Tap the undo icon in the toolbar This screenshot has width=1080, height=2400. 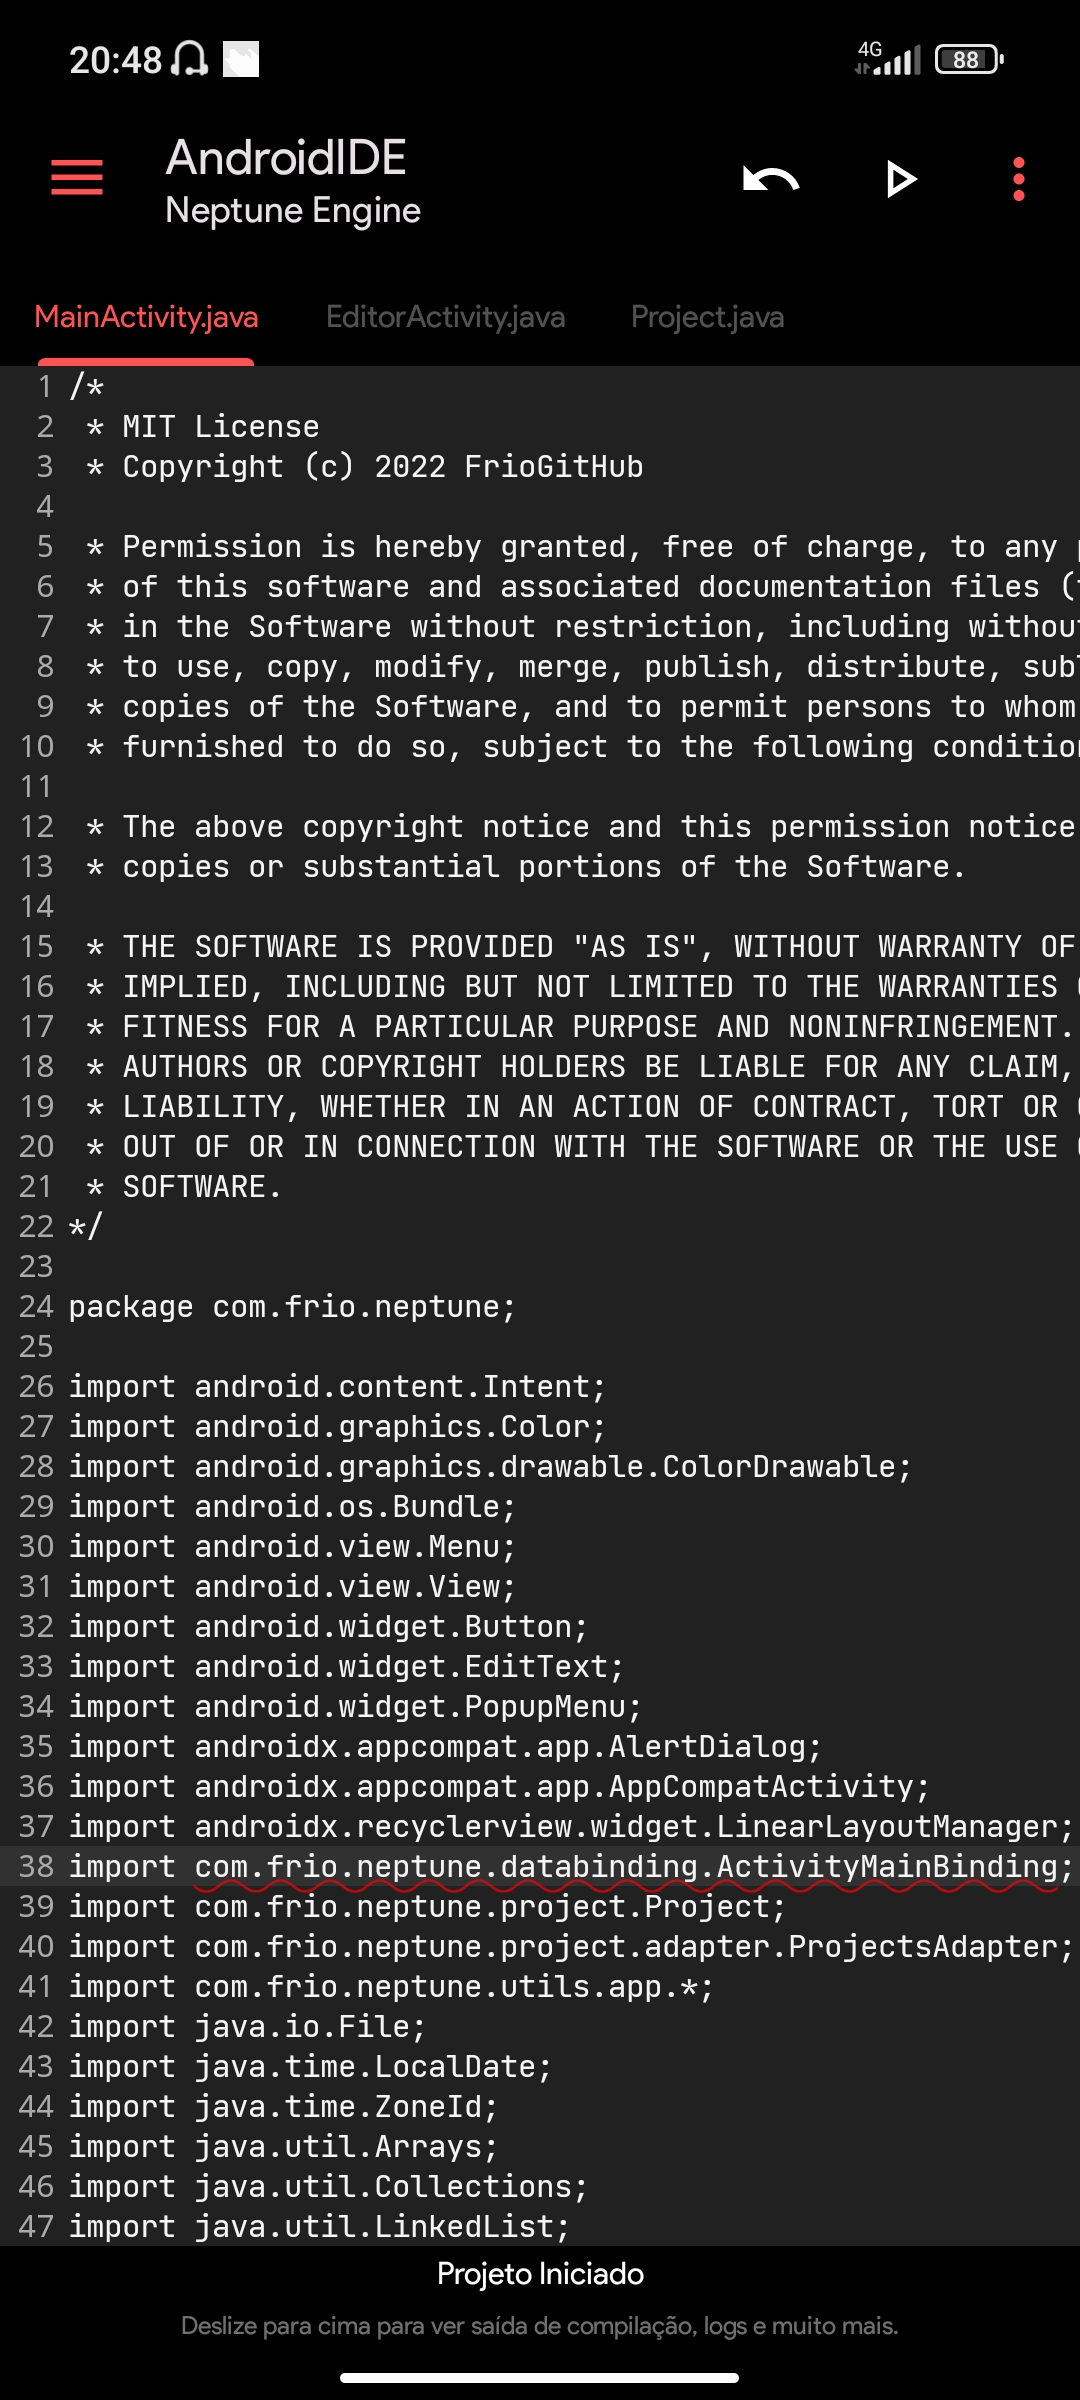point(770,180)
